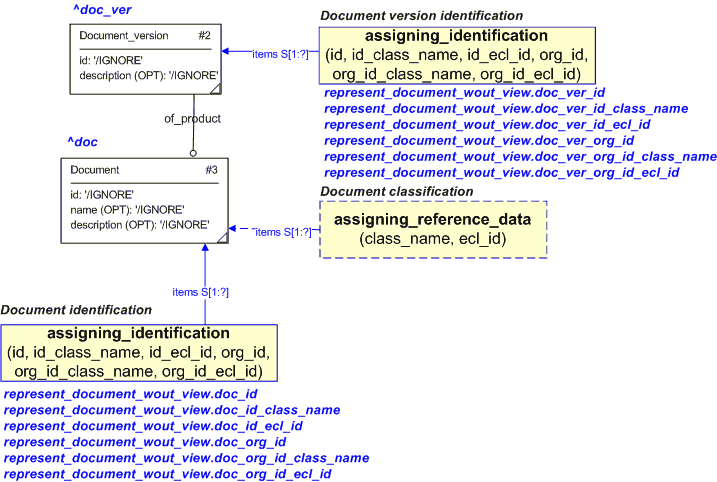Viewport: 717px width, 482px height.
Task: Click the (class_name, ecl_id) parameter text
Action: coord(433,239)
